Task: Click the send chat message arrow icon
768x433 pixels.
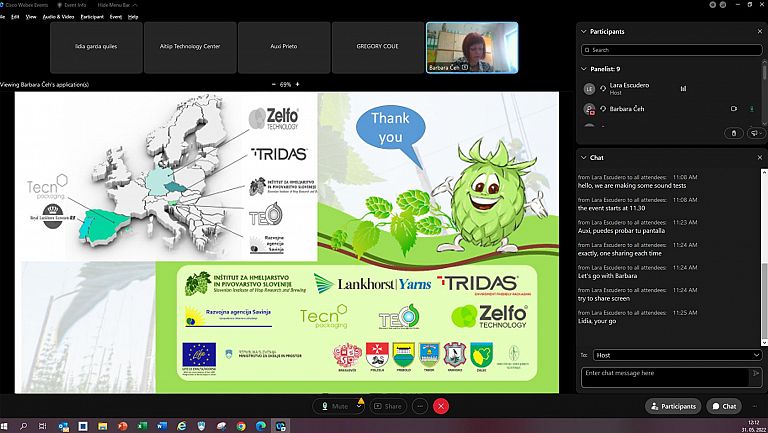Action: 756,374
